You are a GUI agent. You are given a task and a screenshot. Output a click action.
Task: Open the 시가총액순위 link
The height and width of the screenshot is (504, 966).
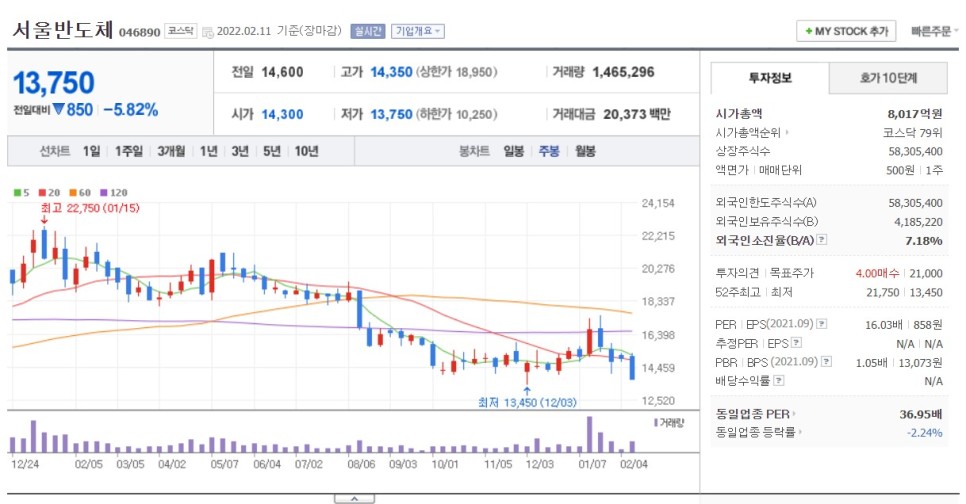(x=752, y=132)
